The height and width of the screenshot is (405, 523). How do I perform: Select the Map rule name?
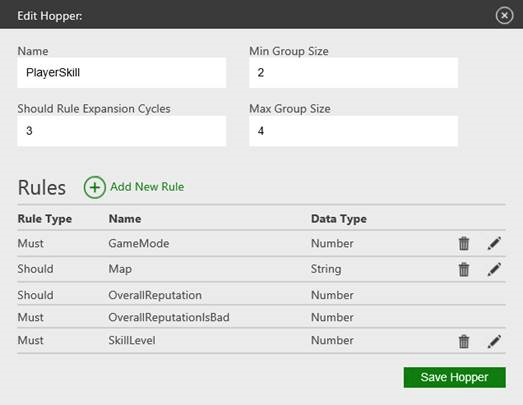tap(120, 269)
